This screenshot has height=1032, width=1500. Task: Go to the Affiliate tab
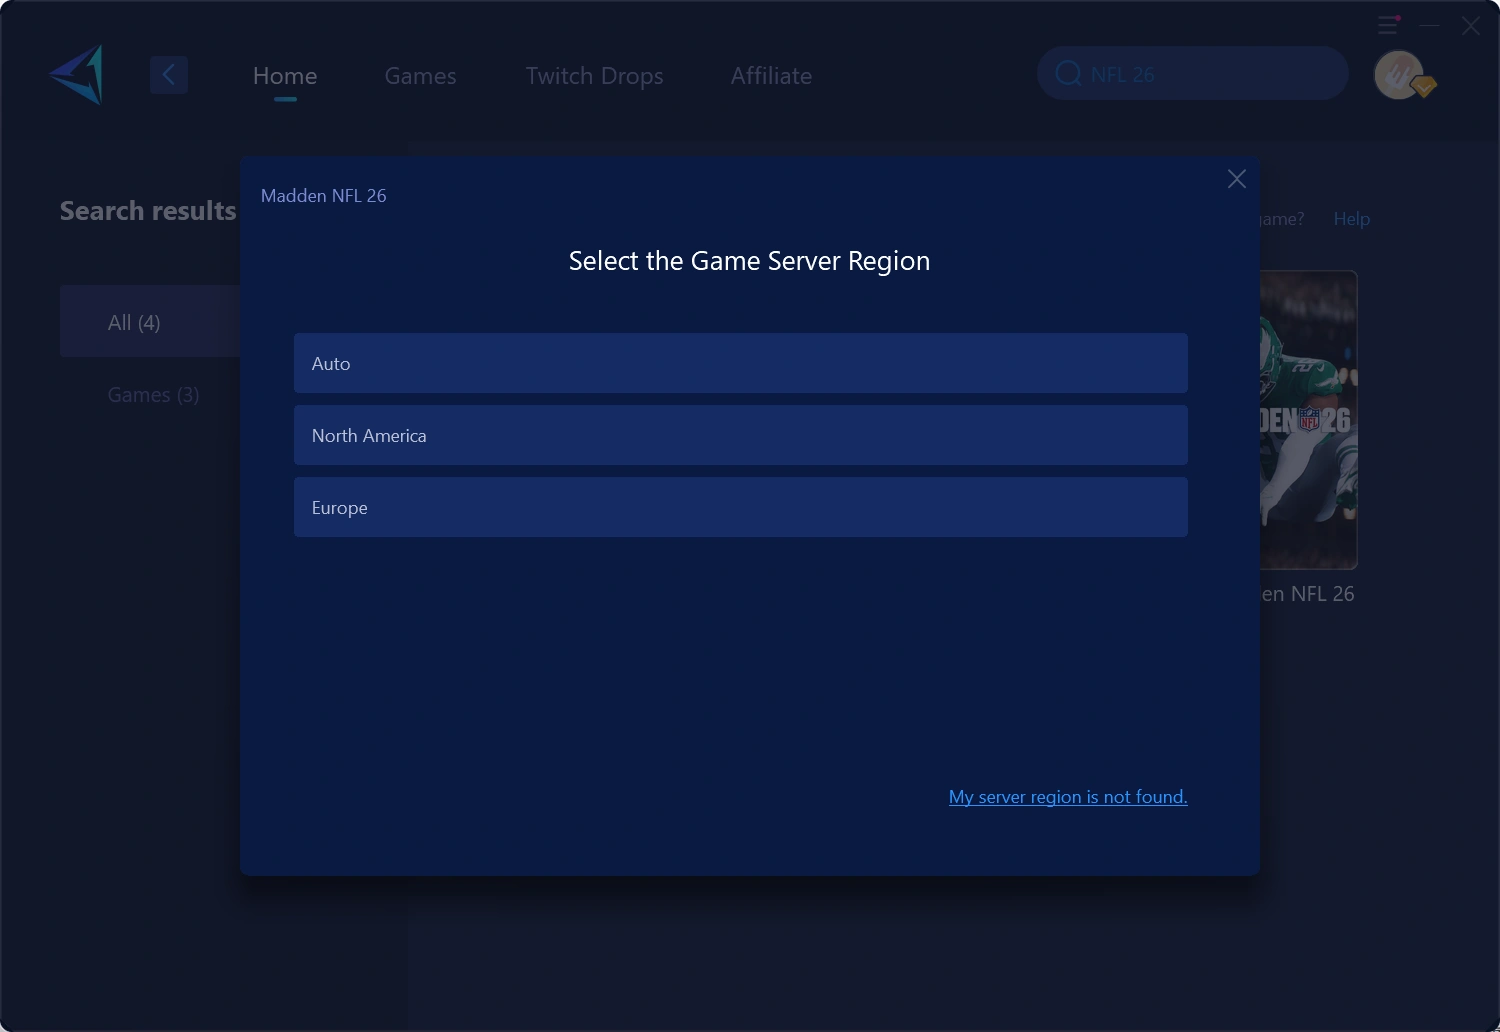pyautogui.click(x=771, y=76)
